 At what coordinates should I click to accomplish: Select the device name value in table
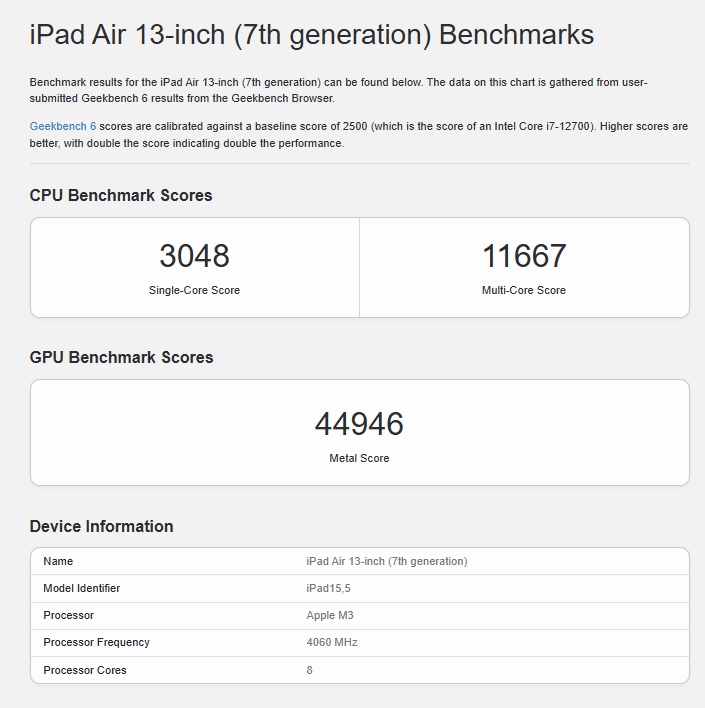tap(386, 561)
